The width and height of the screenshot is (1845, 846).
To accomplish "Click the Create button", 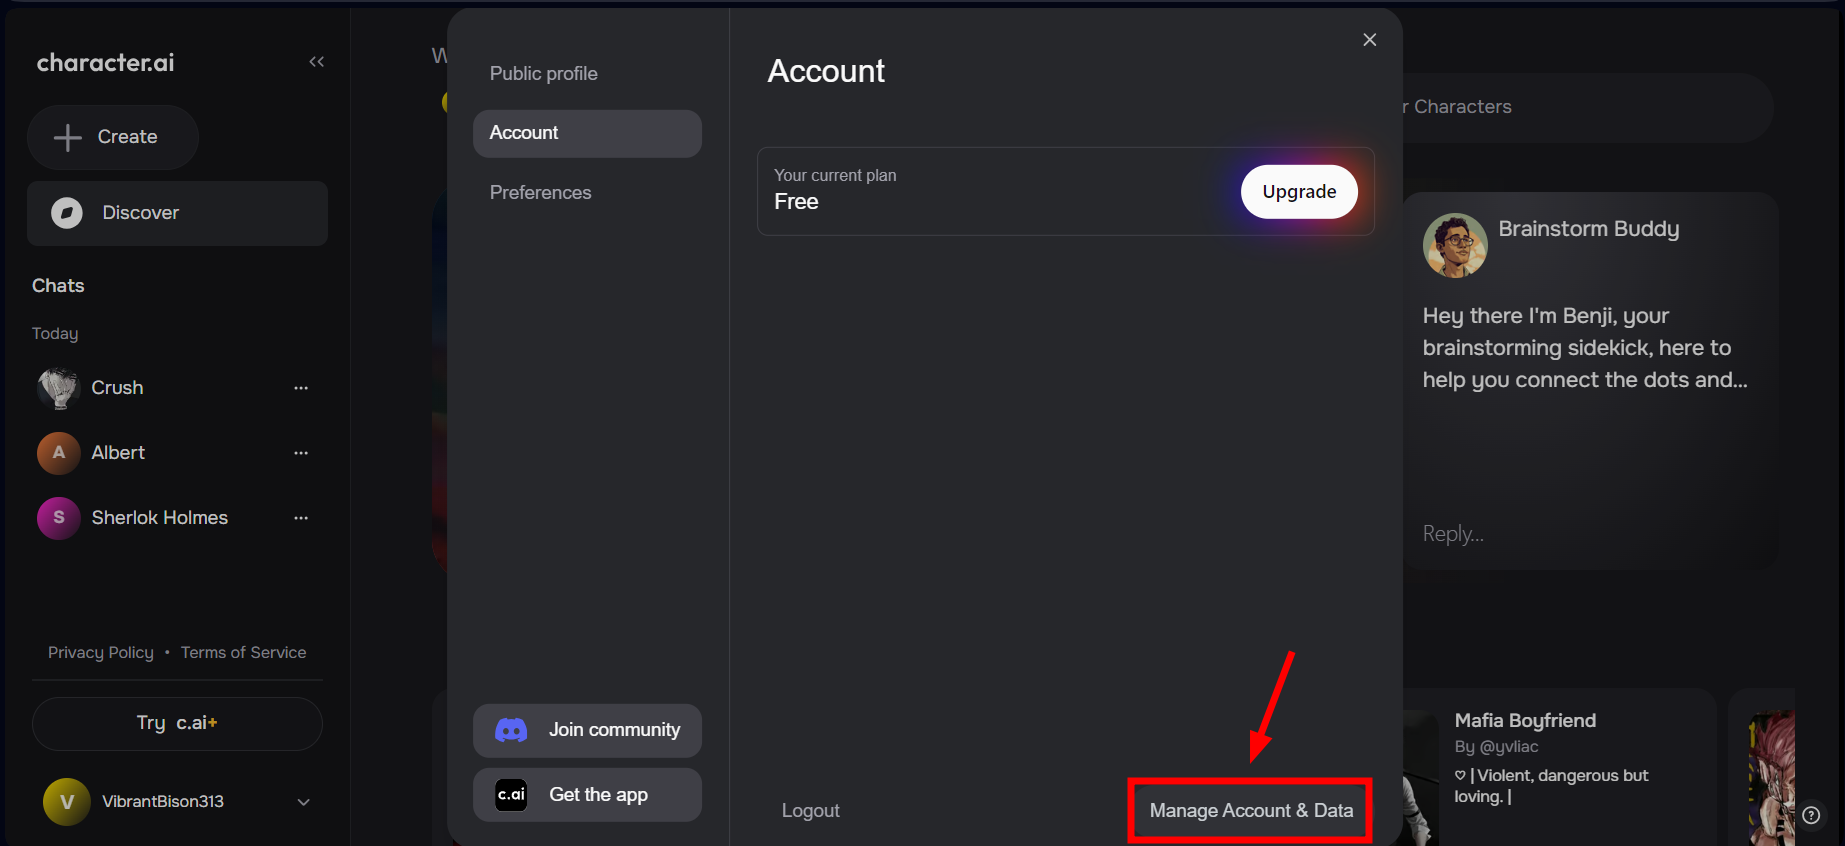I will tap(113, 137).
